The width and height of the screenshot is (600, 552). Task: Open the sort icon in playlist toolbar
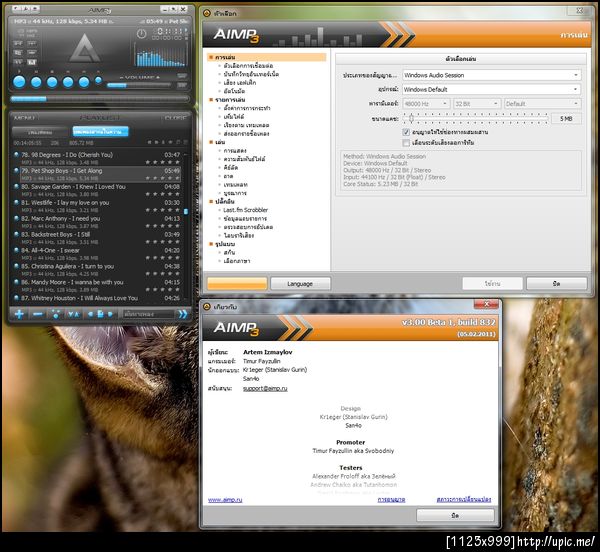coord(73,314)
